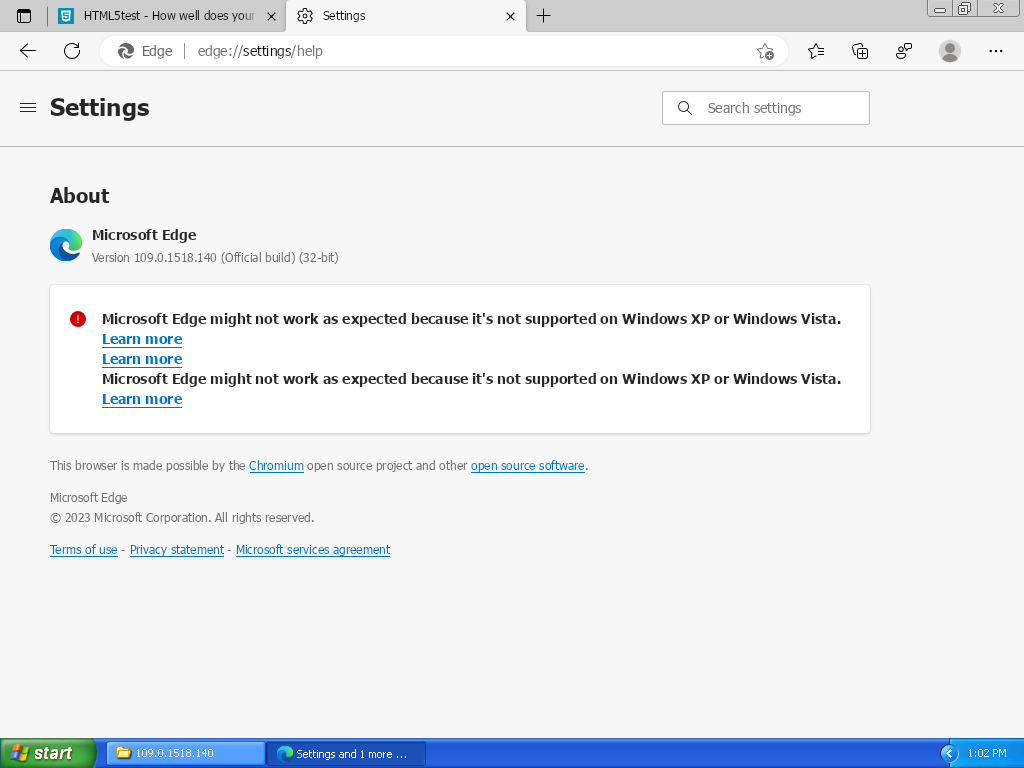Click the version 109.0.1518.140 text
The image size is (1024, 768).
215,257
